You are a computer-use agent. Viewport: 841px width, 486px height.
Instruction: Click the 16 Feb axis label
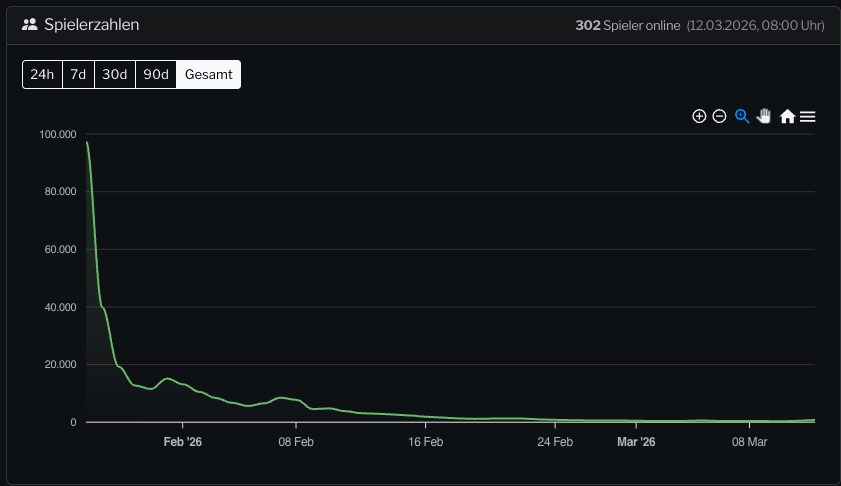tap(426, 441)
